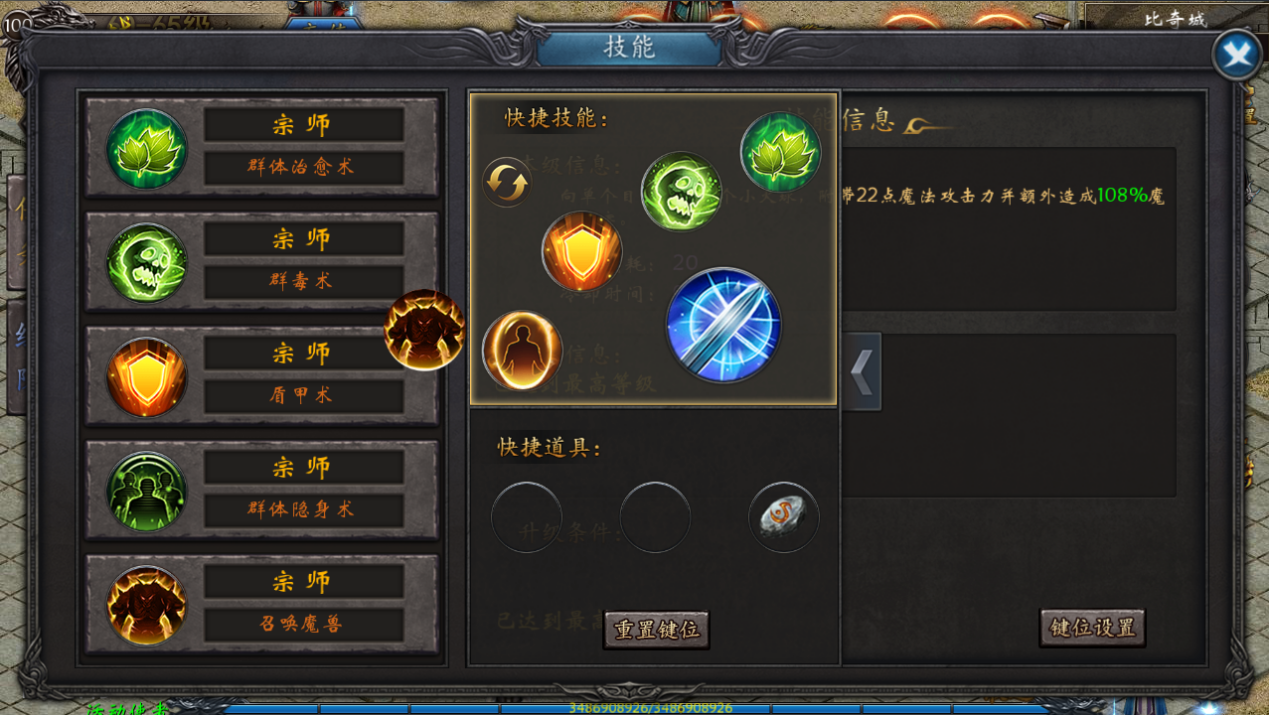1269x715 pixels.
Task: Select the 群体隐身术 skill name label
Action: pyautogui.click(x=302, y=509)
